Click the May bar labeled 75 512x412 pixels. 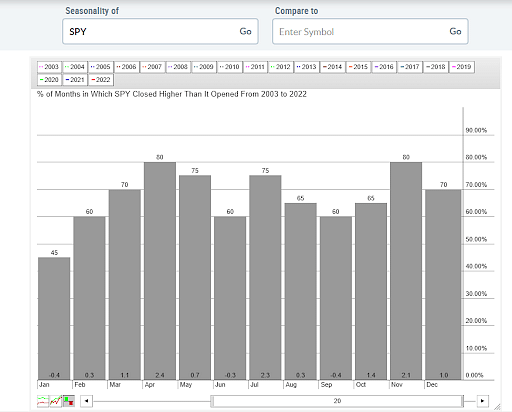pyautogui.click(x=195, y=277)
